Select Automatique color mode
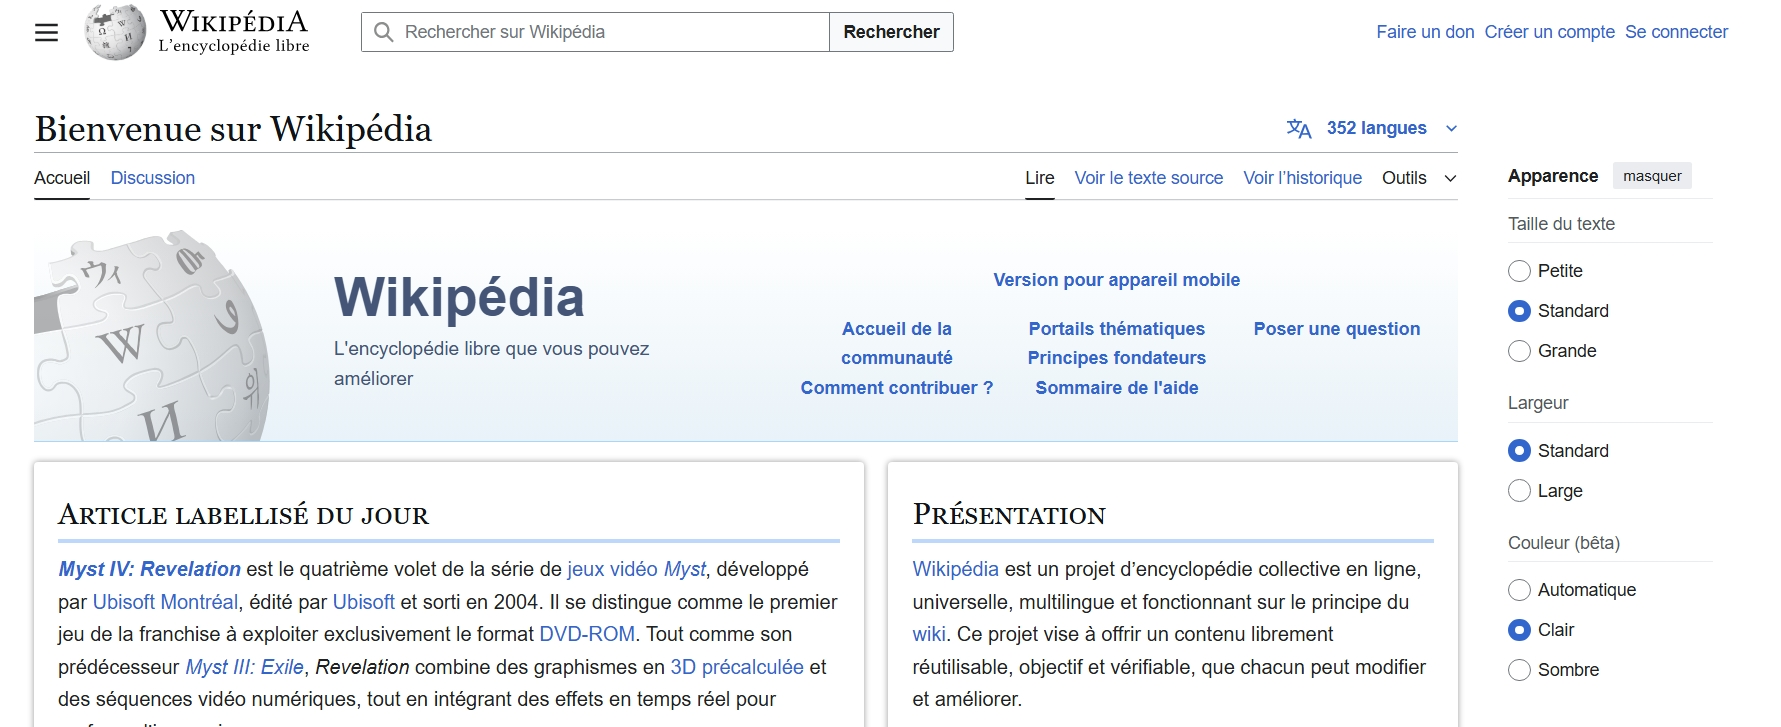The height and width of the screenshot is (727, 1781). tap(1519, 590)
